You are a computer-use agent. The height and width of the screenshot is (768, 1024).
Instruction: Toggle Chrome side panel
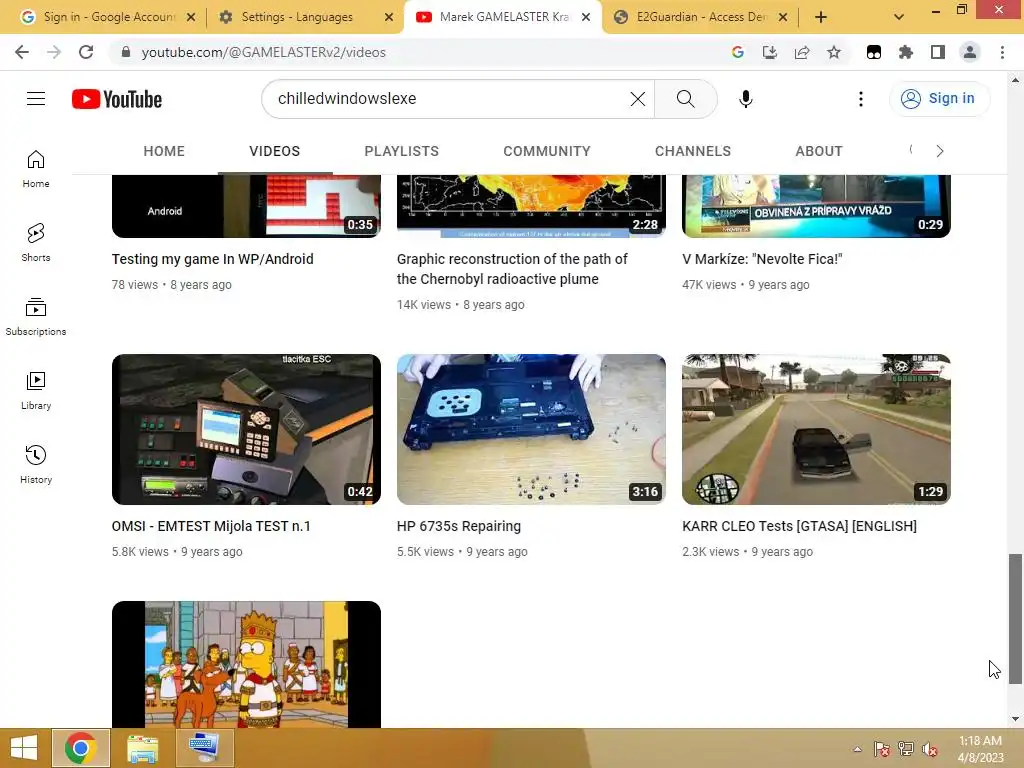938,52
